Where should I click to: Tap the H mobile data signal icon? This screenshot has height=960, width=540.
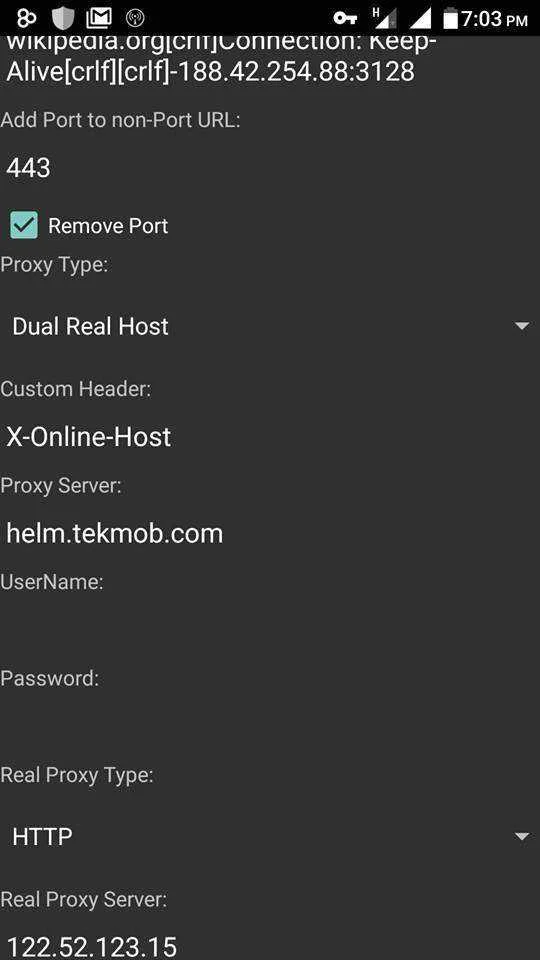(384, 18)
